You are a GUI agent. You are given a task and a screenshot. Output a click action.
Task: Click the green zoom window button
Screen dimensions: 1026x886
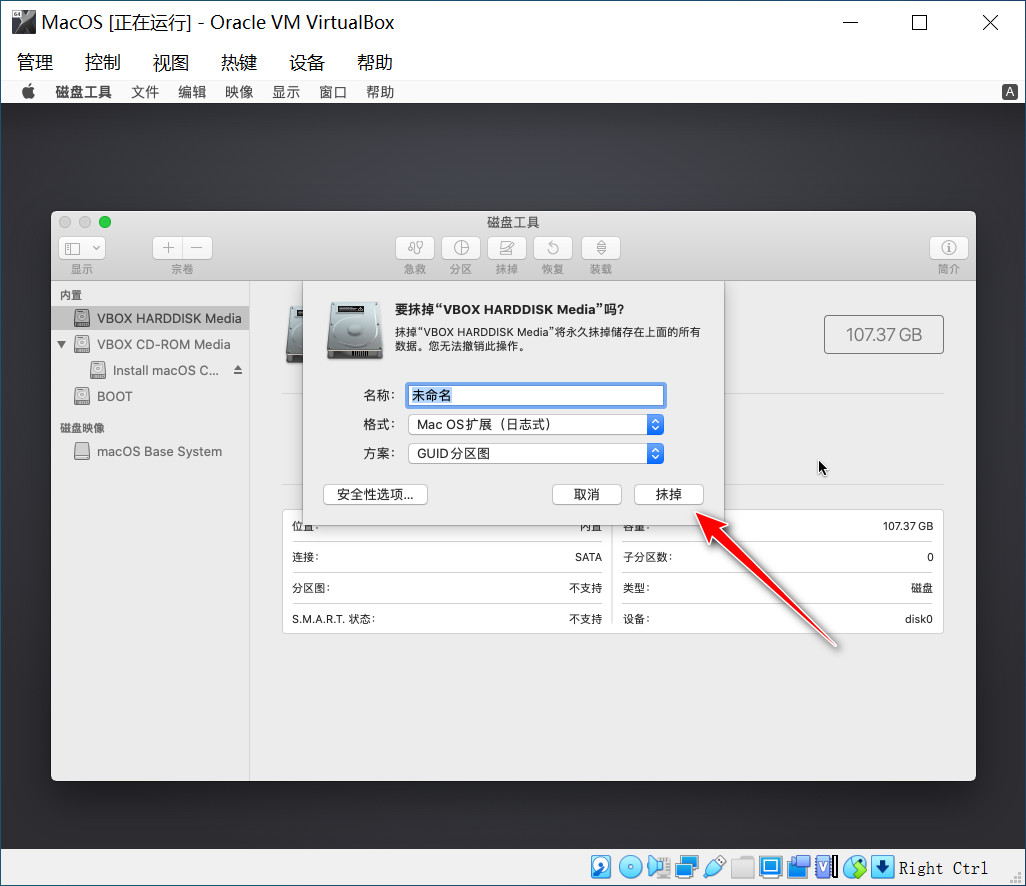(x=105, y=222)
